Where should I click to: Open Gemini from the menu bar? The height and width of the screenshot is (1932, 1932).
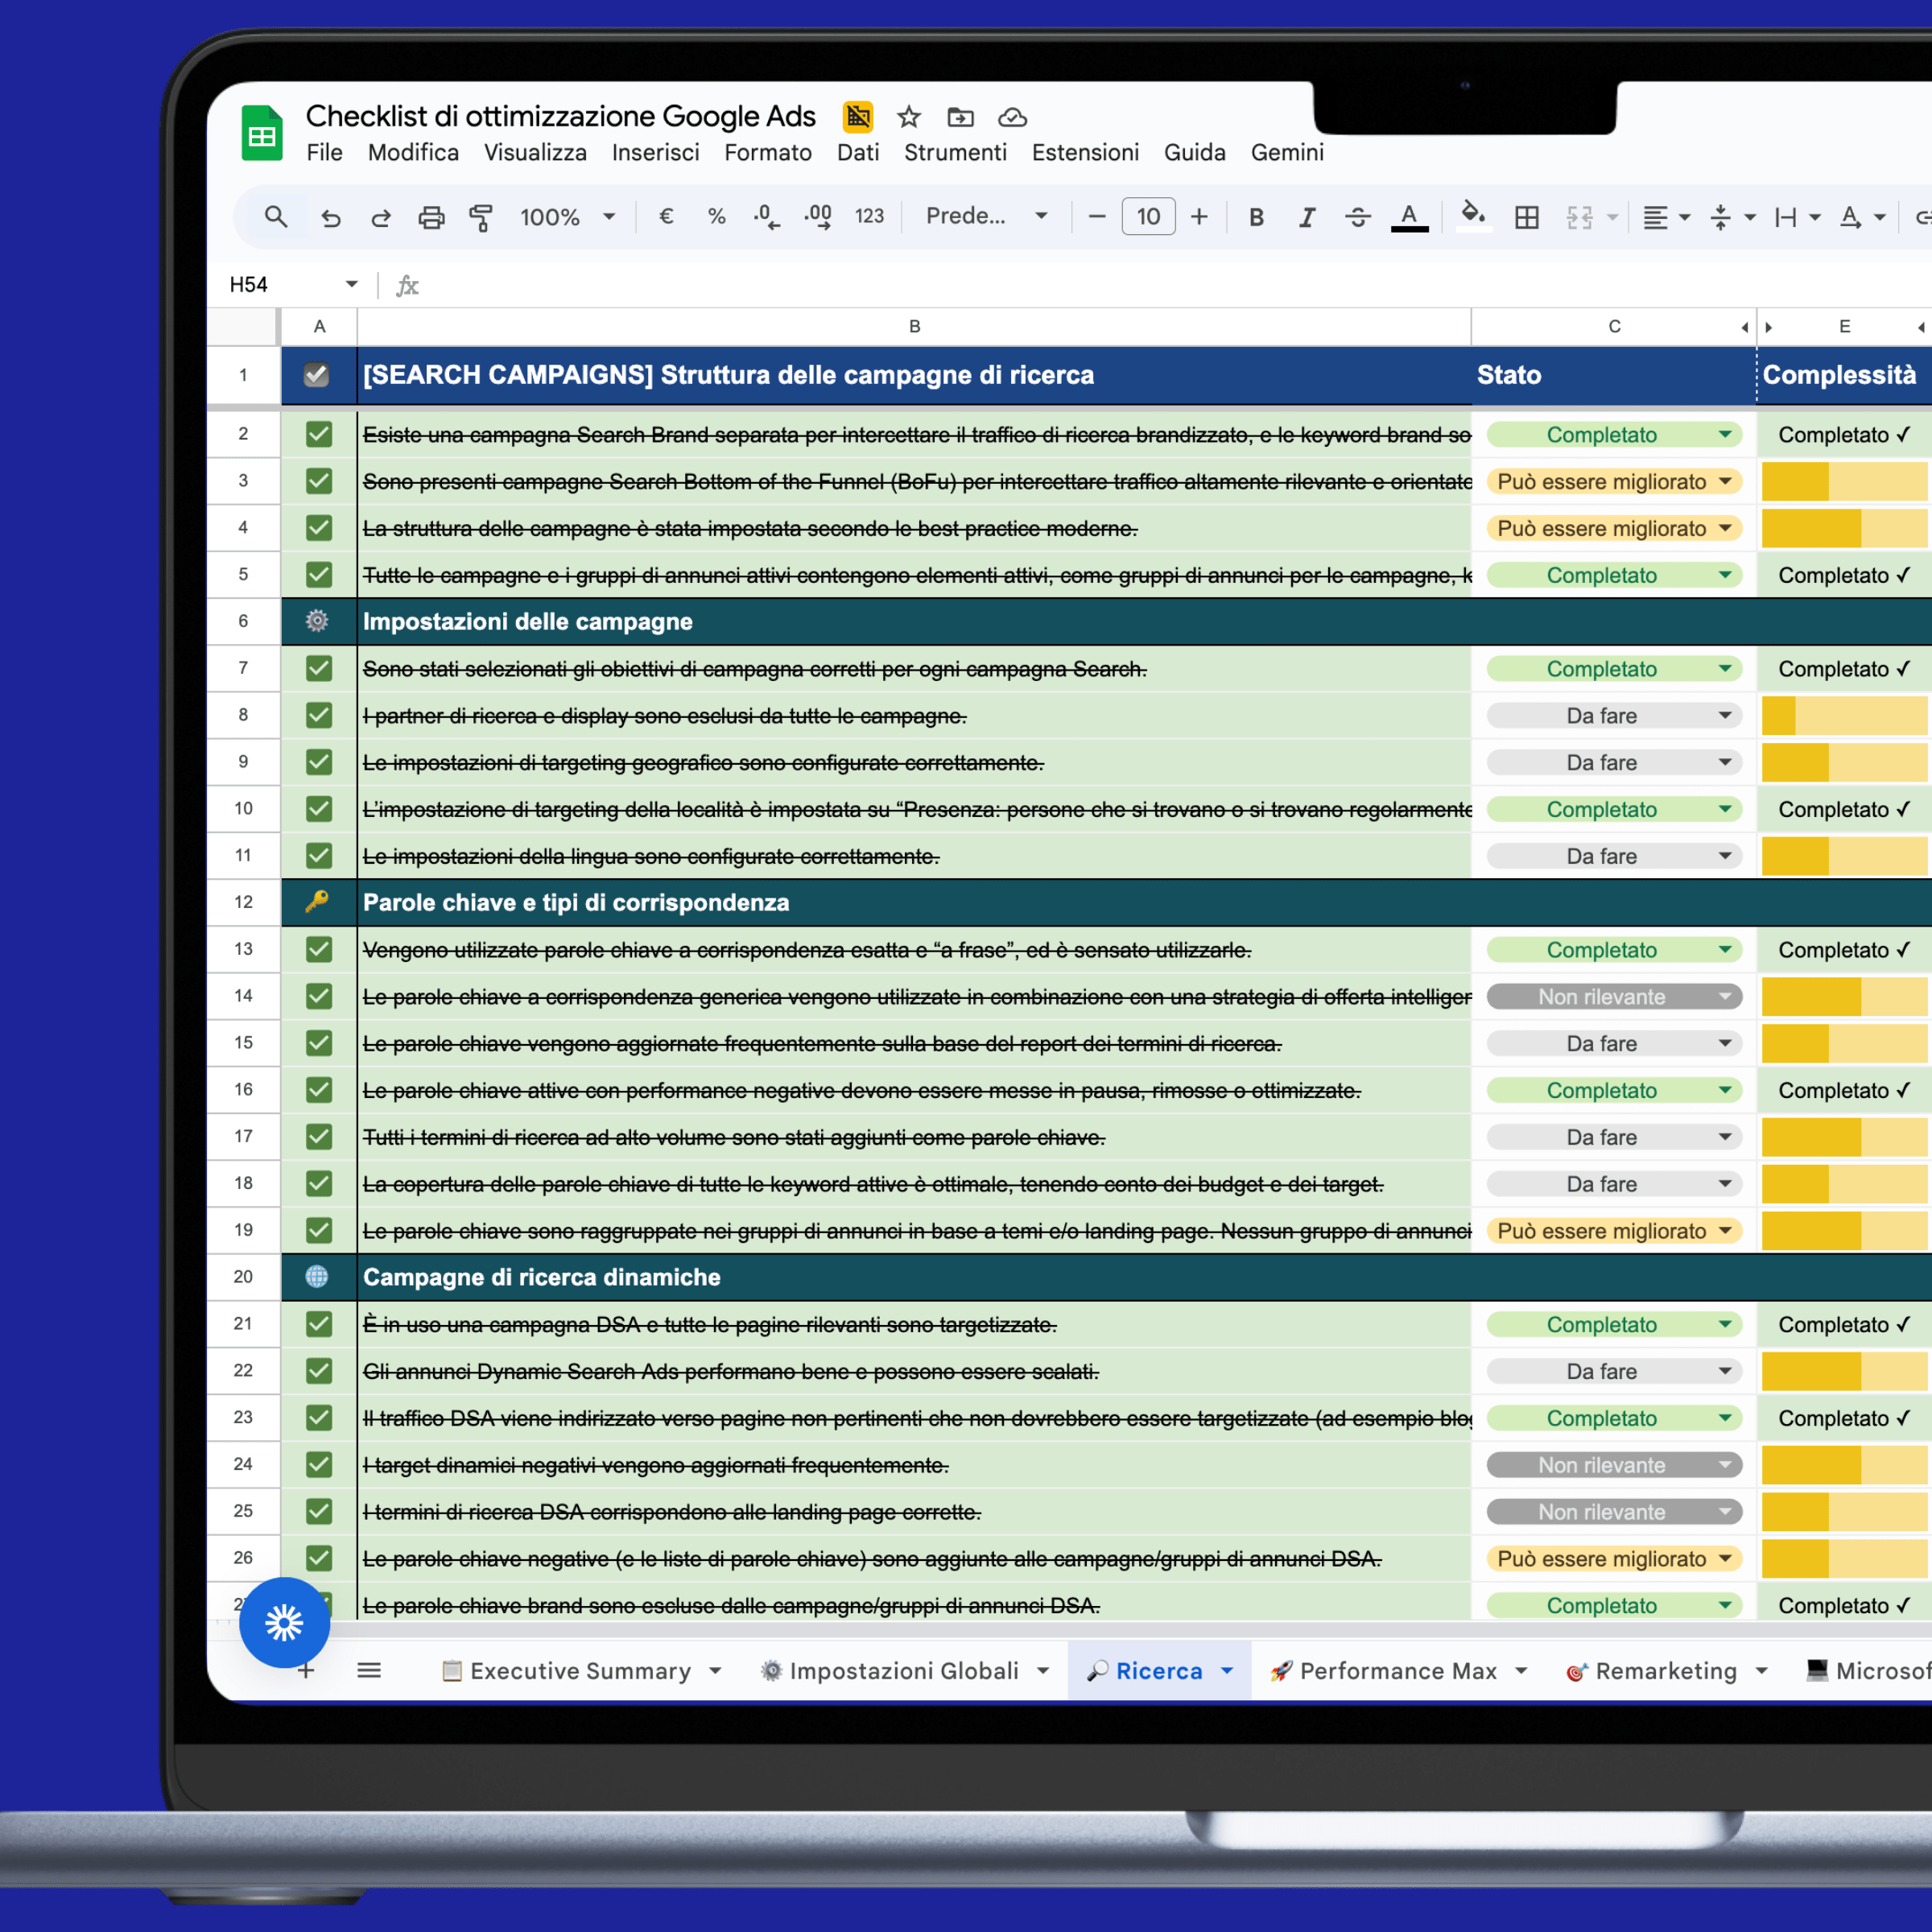coord(1287,152)
